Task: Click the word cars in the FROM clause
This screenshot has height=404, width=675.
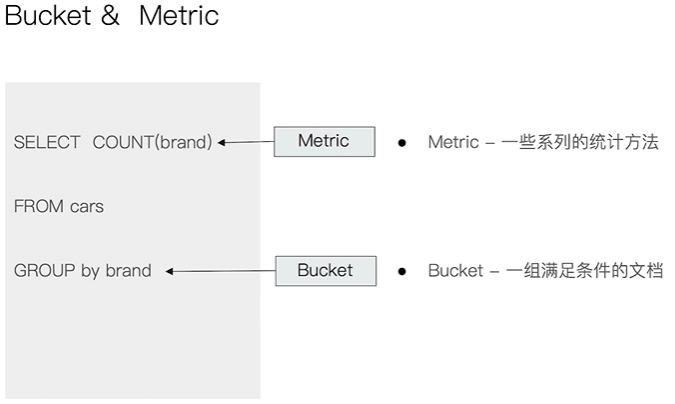Action: pos(87,207)
